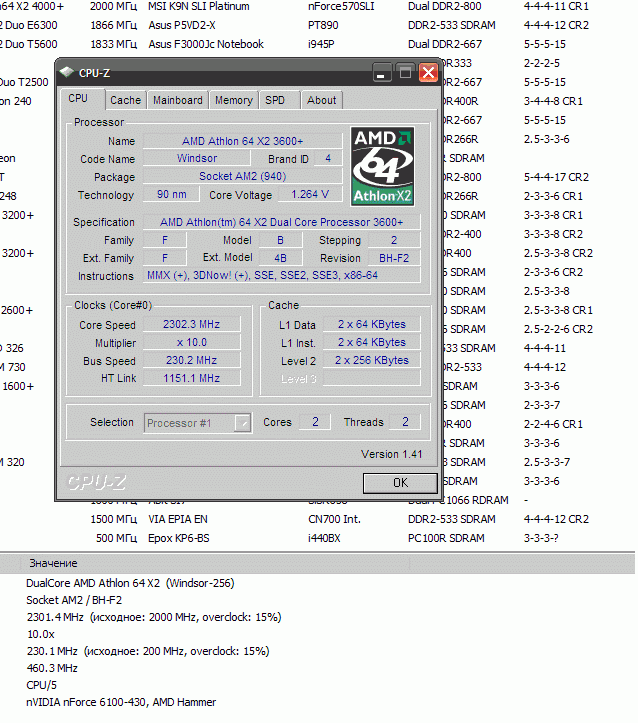Click the 10.0x multiplier value line
Screen dimensions: 638x723
point(41,634)
